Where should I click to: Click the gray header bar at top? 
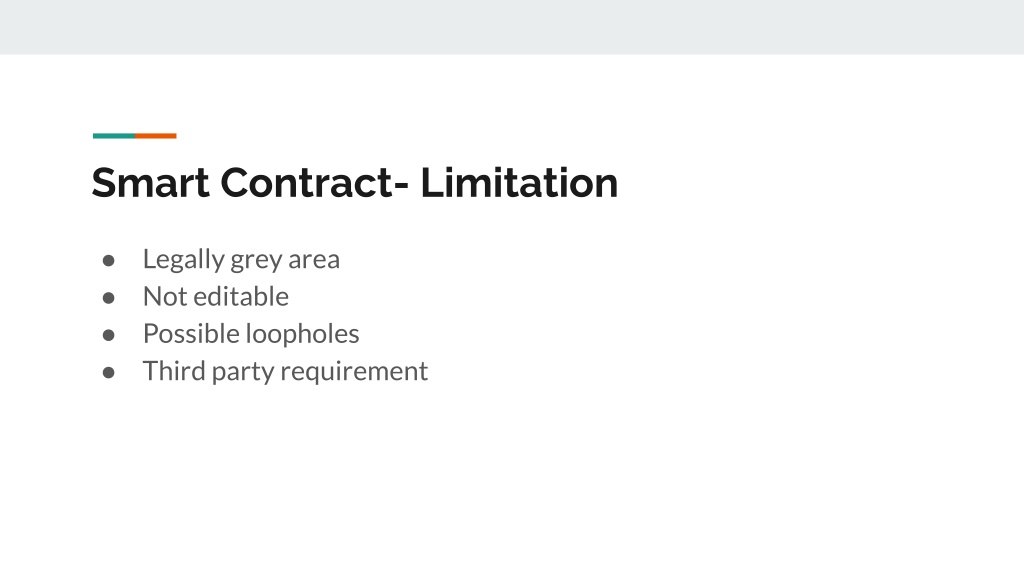coord(512,27)
